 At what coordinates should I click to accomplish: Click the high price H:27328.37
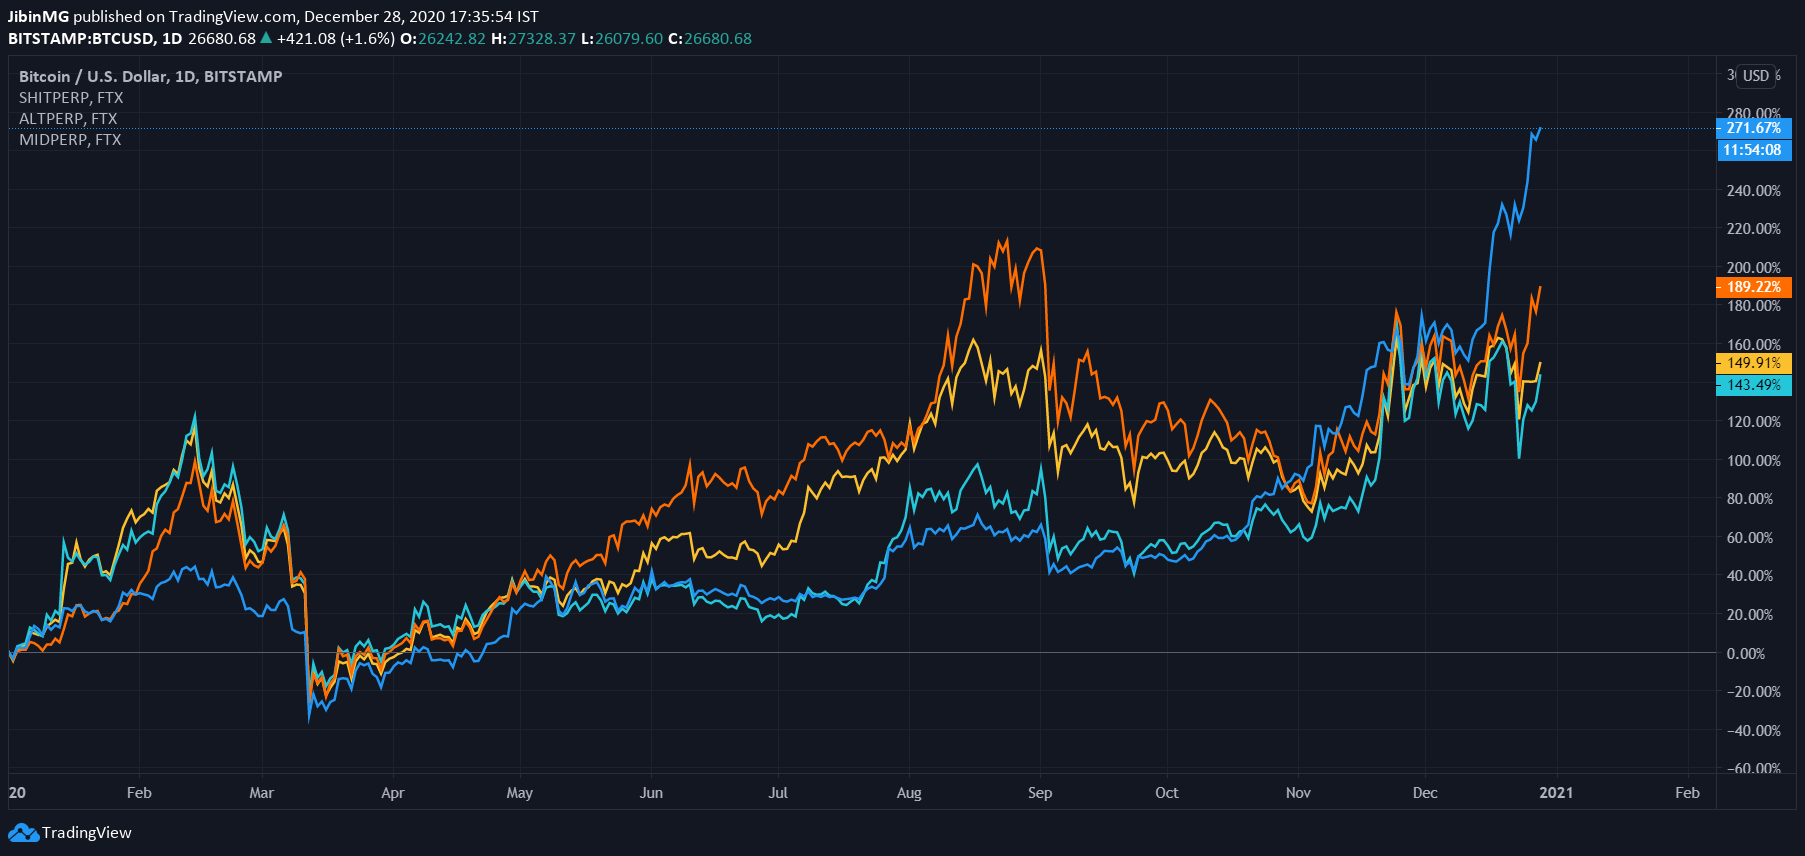(x=533, y=38)
